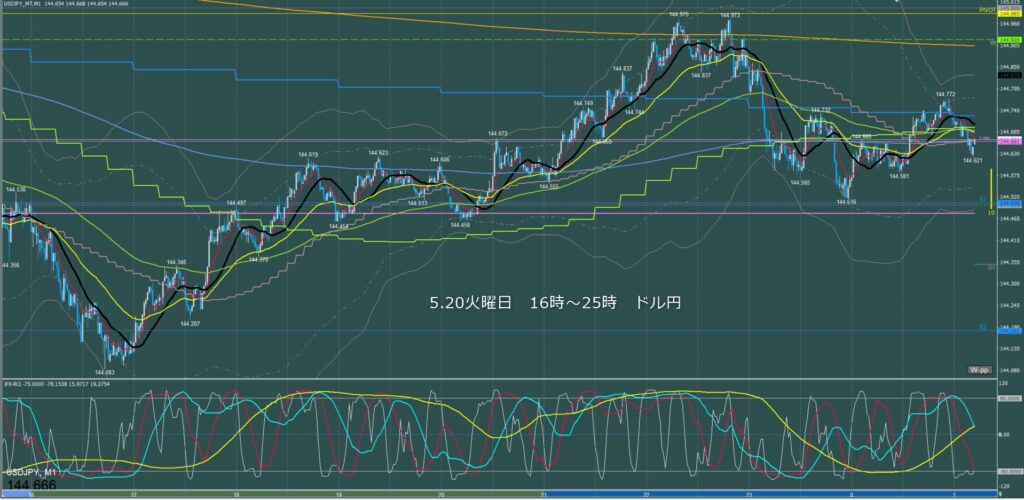Image resolution: width=1024 pixels, height=500 pixels.
Task: Click the 21 hour marker on time axis
Action: coord(543,495)
